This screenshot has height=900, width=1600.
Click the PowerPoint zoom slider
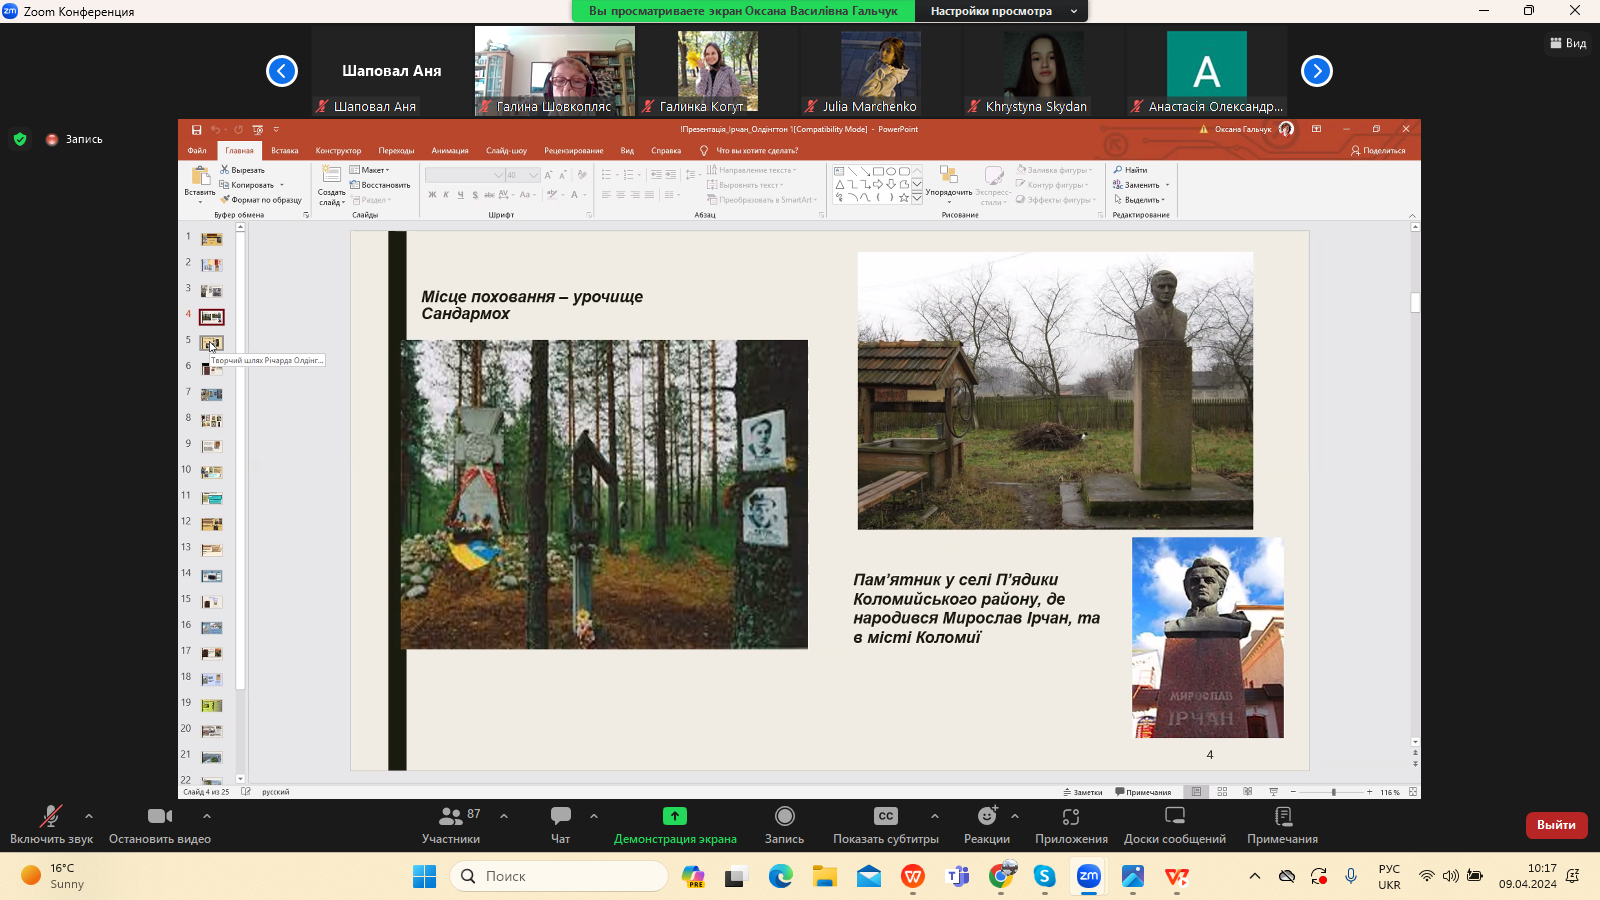coord(1333,792)
